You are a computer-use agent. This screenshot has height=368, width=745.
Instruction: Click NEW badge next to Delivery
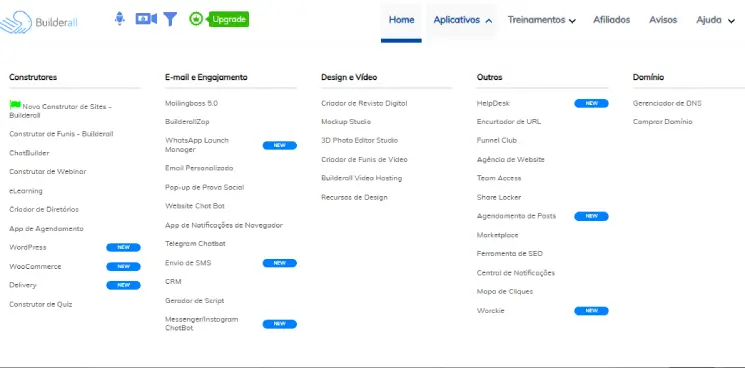(123, 285)
